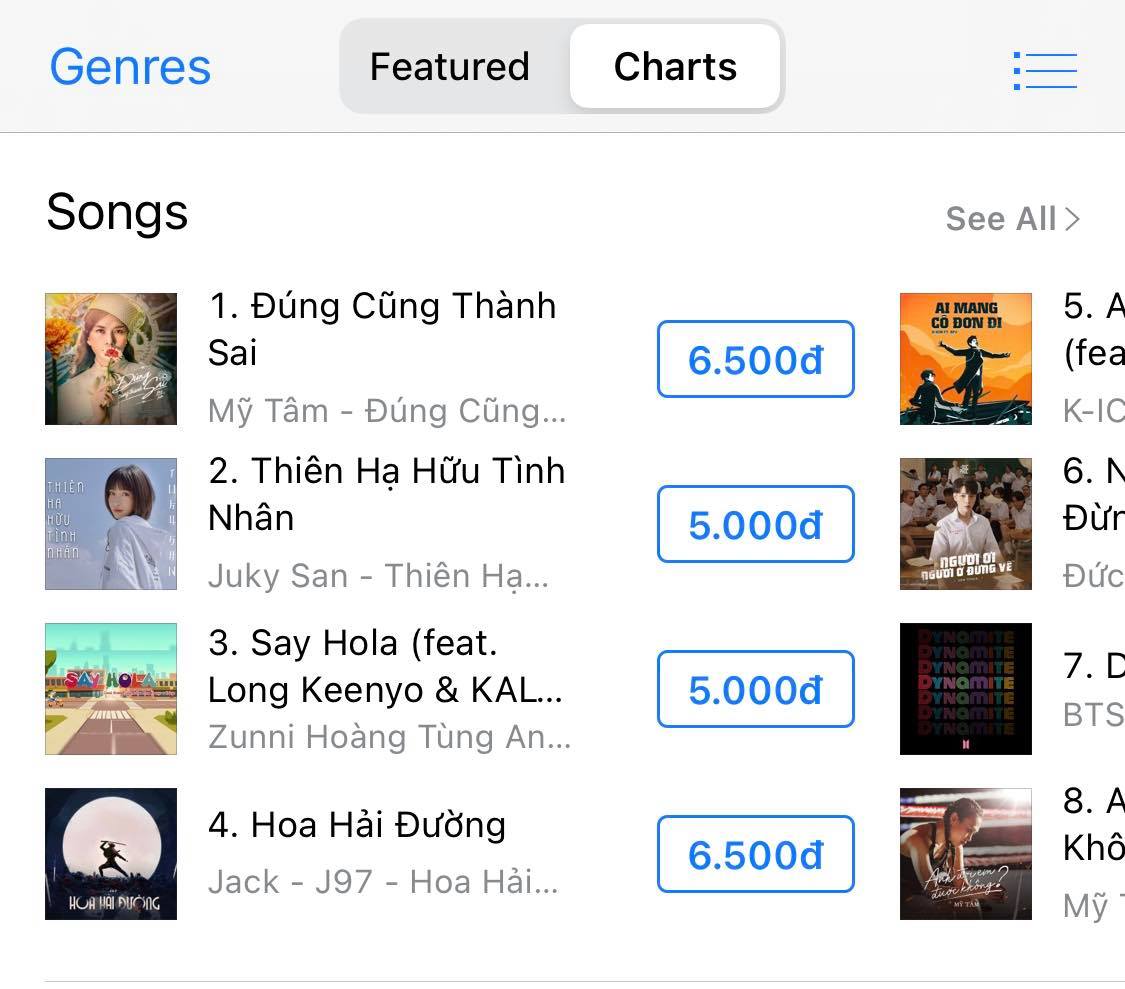Image resolution: width=1125 pixels, height=989 pixels.
Task: Select the Charts tab
Action: point(675,67)
